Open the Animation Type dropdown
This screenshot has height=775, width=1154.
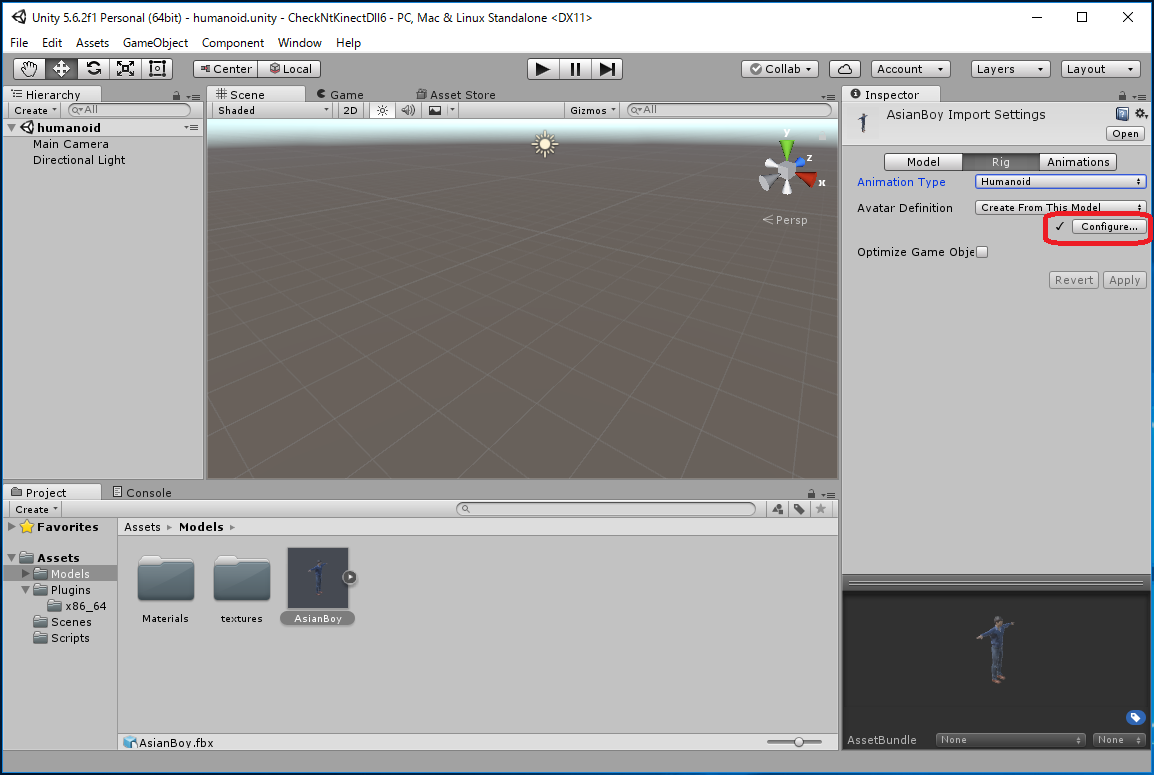(x=1060, y=182)
